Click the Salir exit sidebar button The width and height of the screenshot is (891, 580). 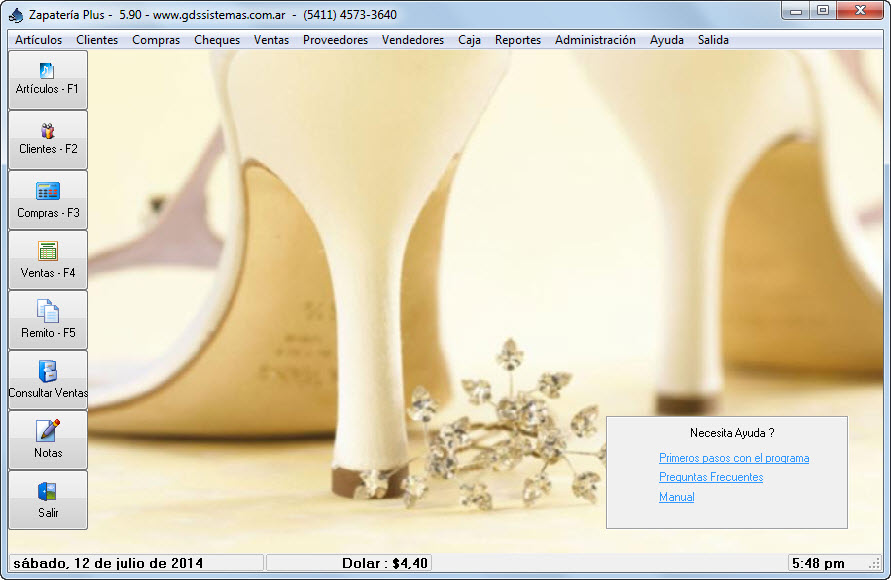(48, 500)
